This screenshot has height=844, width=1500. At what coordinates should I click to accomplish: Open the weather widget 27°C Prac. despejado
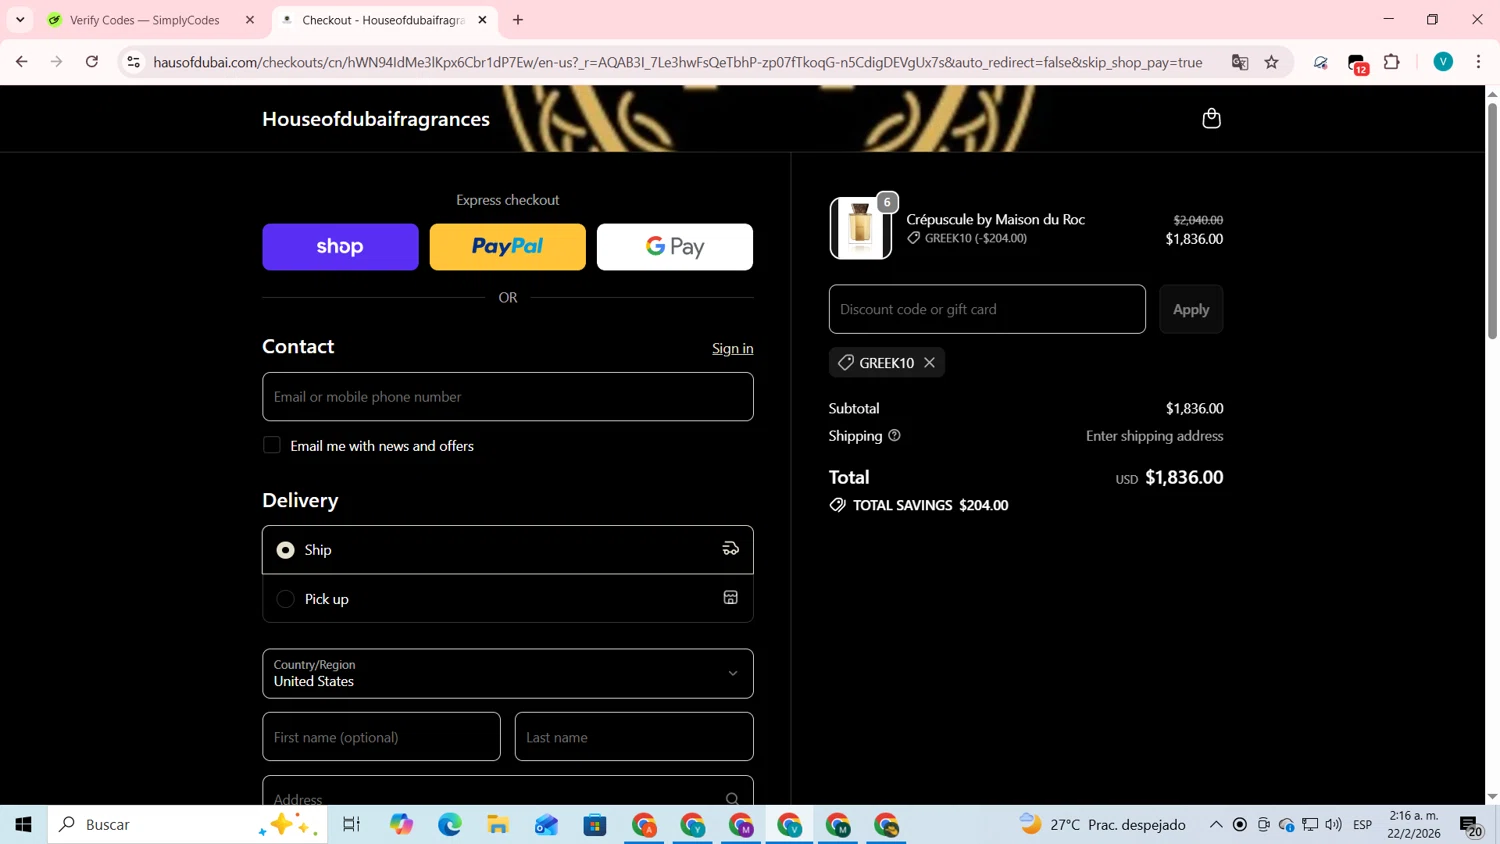(1102, 825)
